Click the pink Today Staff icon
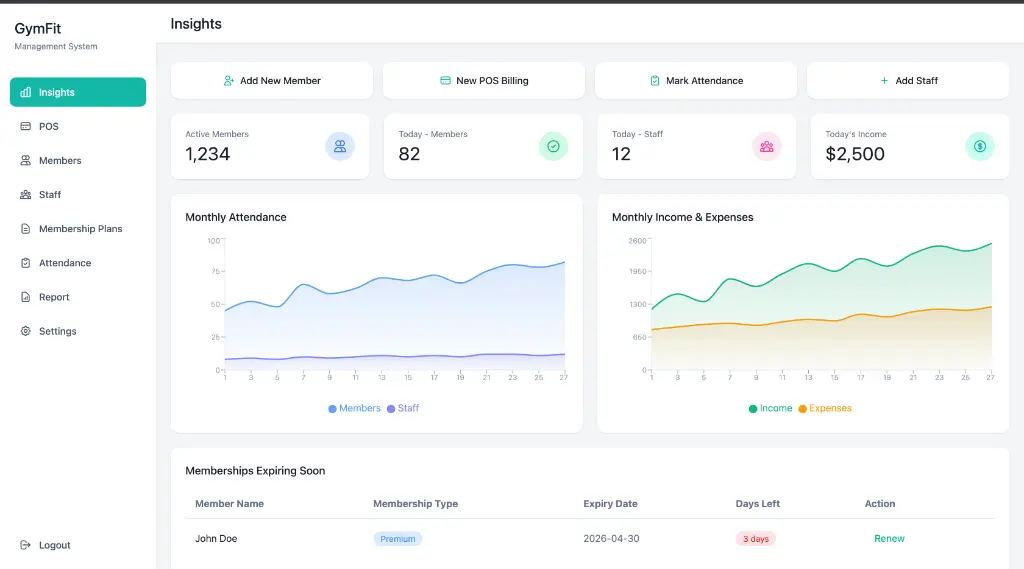1024x569 pixels. tap(767, 146)
